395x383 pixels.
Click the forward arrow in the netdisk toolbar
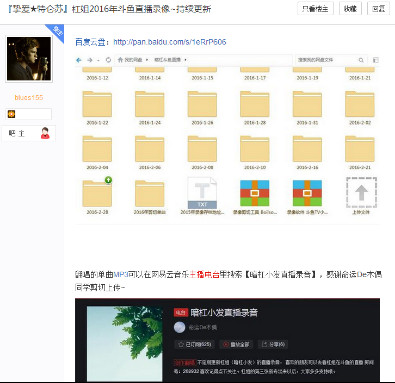pos(90,60)
